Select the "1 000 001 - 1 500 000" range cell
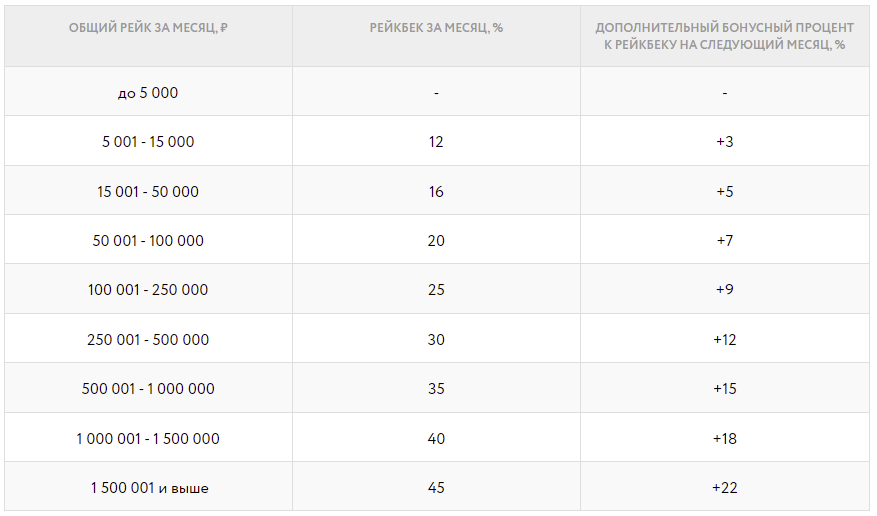This screenshot has width=877, height=516. [x=148, y=439]
